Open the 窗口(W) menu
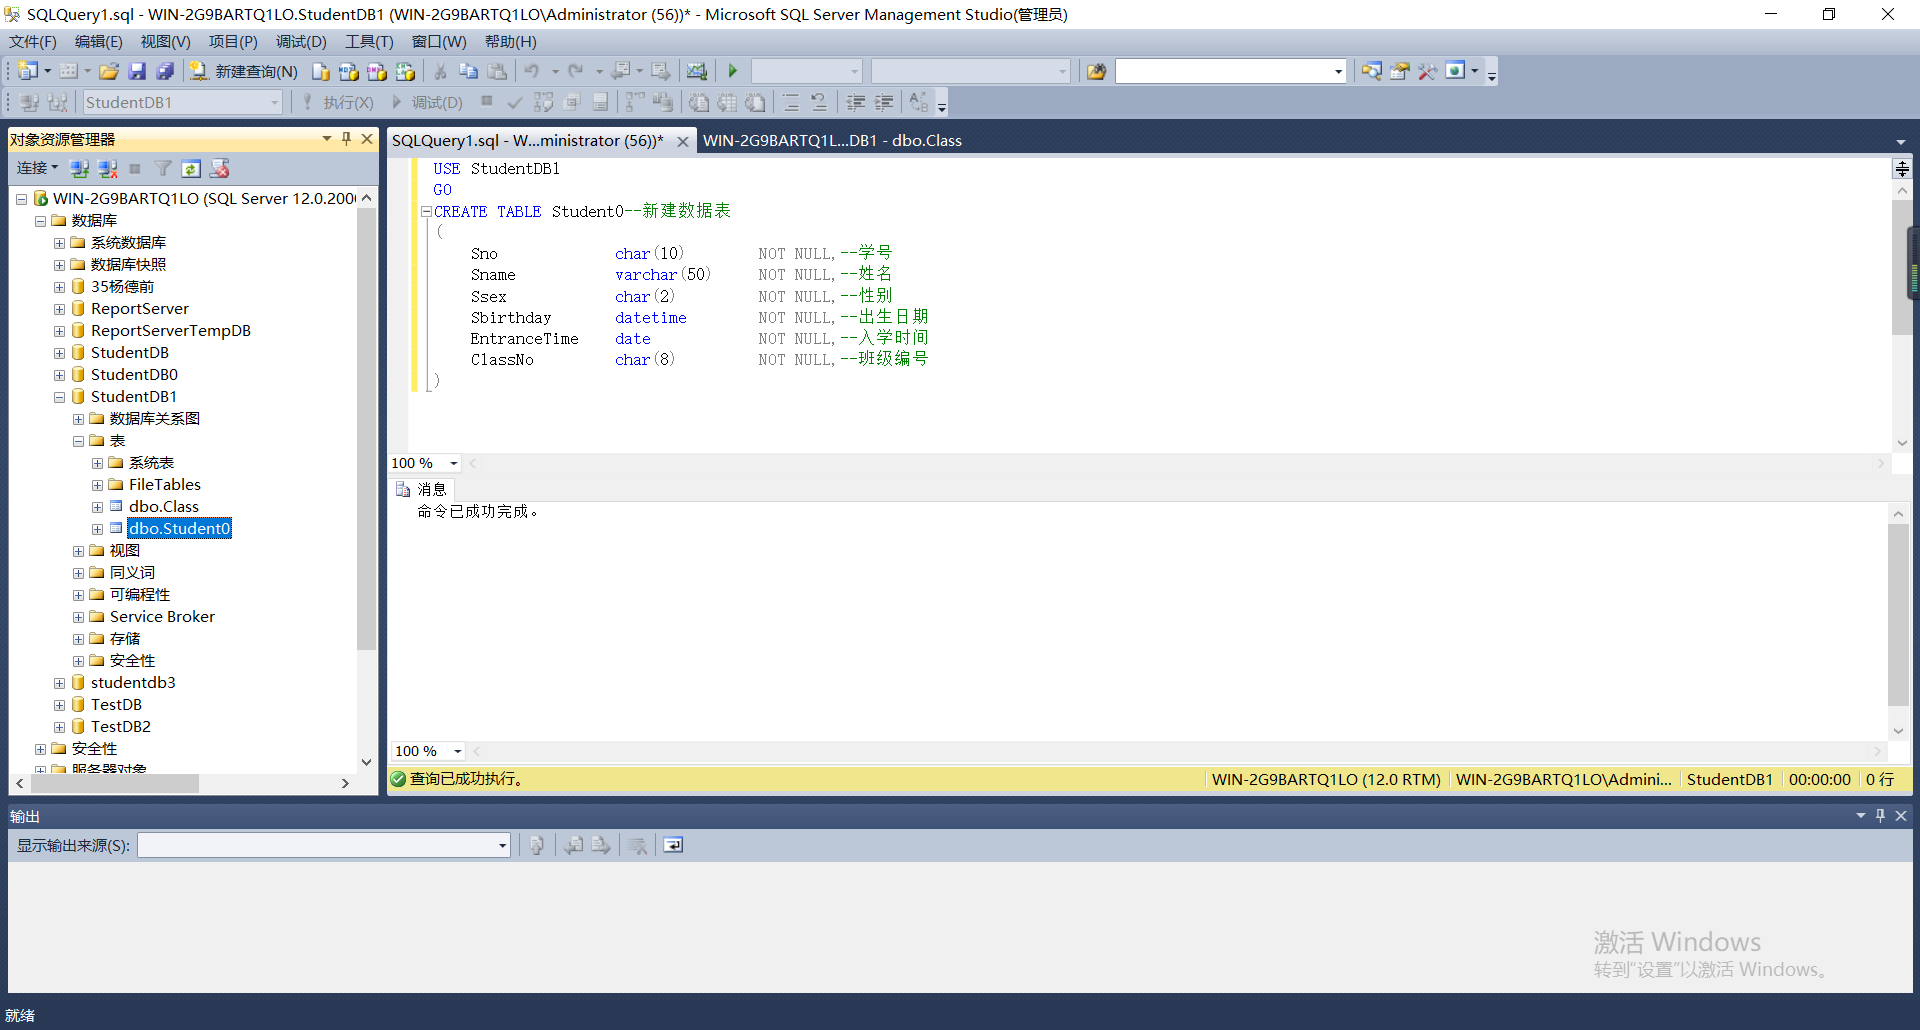This screenshot has width=1920, height=1030. 439,41
